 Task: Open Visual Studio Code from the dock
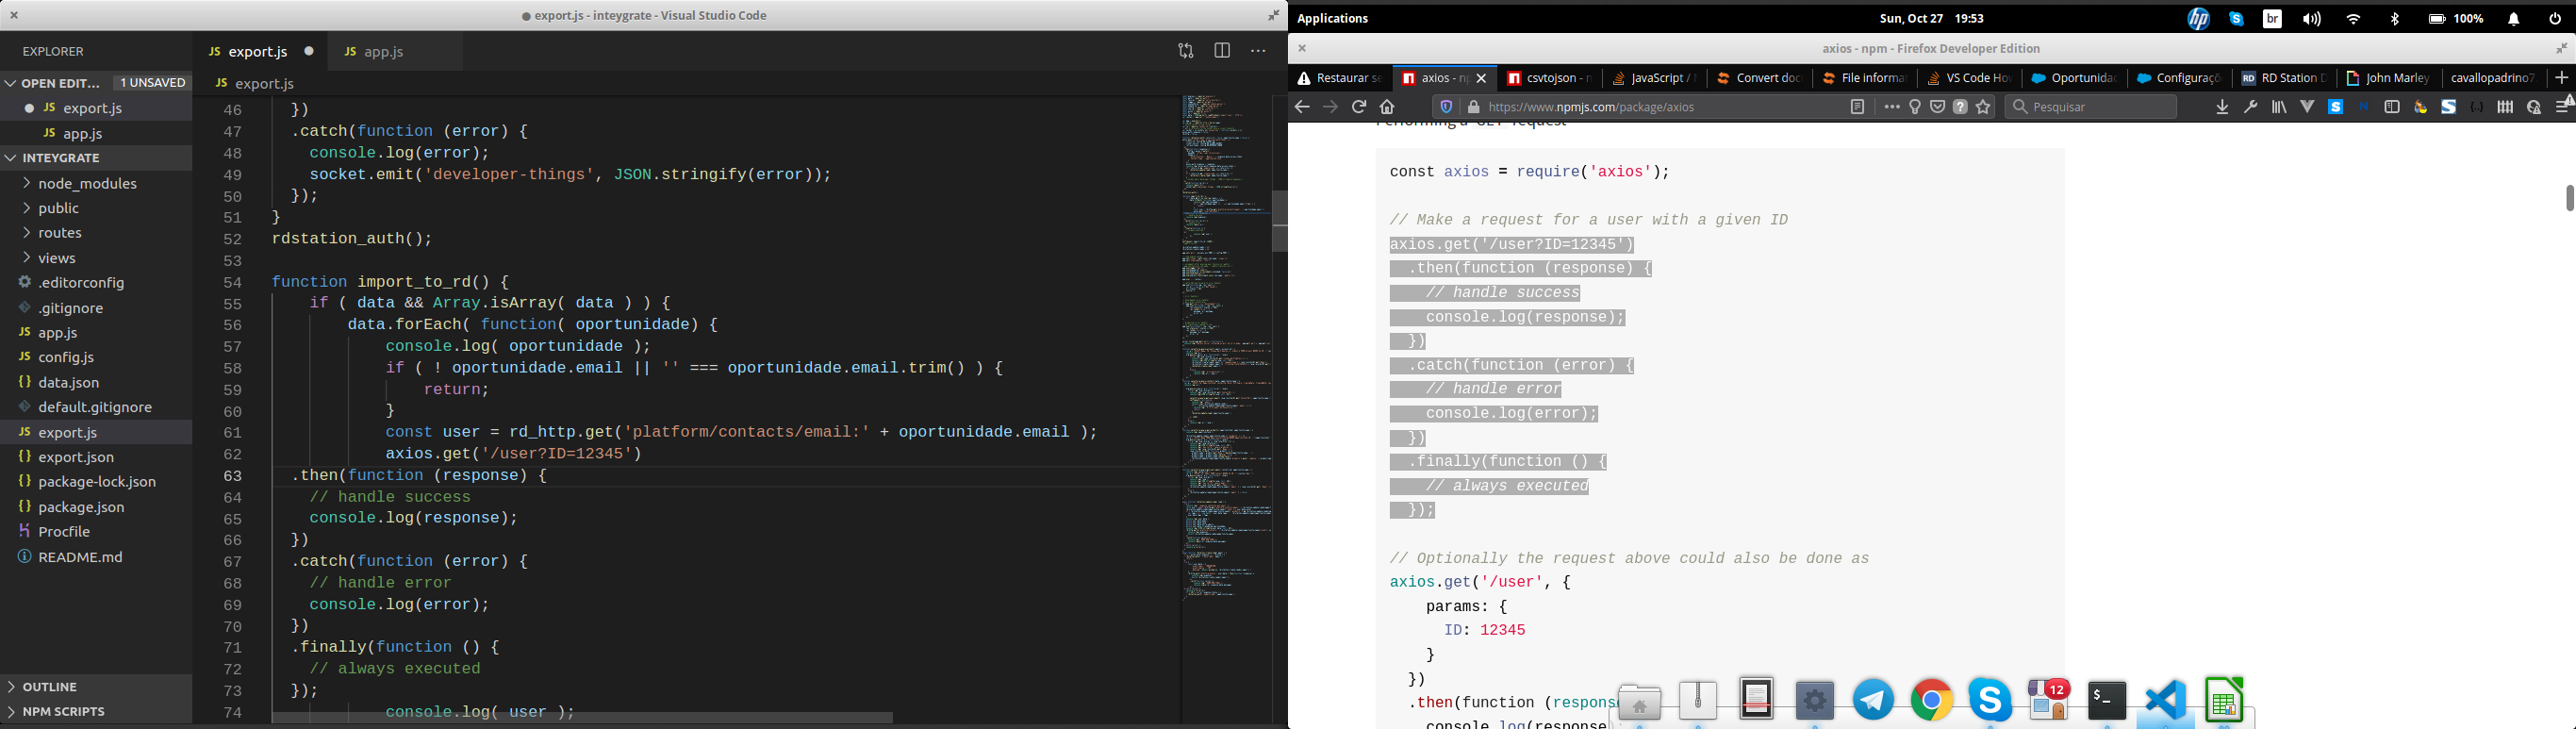click(x=2165, y=700)
